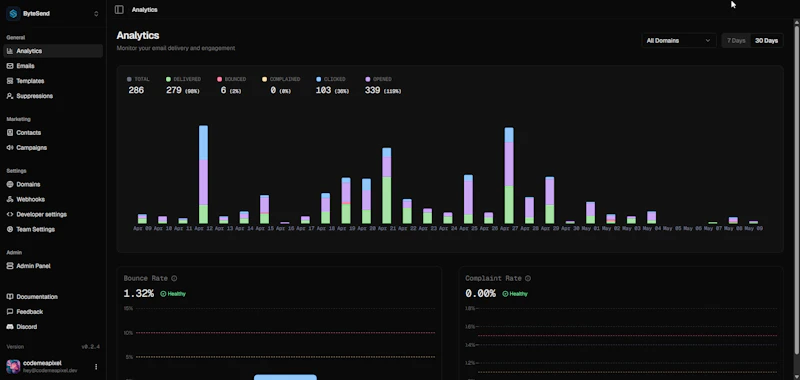The width and height of the screenshot is (800, 380).
Task: Click the Admin Panel server icon
Action: [x=10, y=266]
